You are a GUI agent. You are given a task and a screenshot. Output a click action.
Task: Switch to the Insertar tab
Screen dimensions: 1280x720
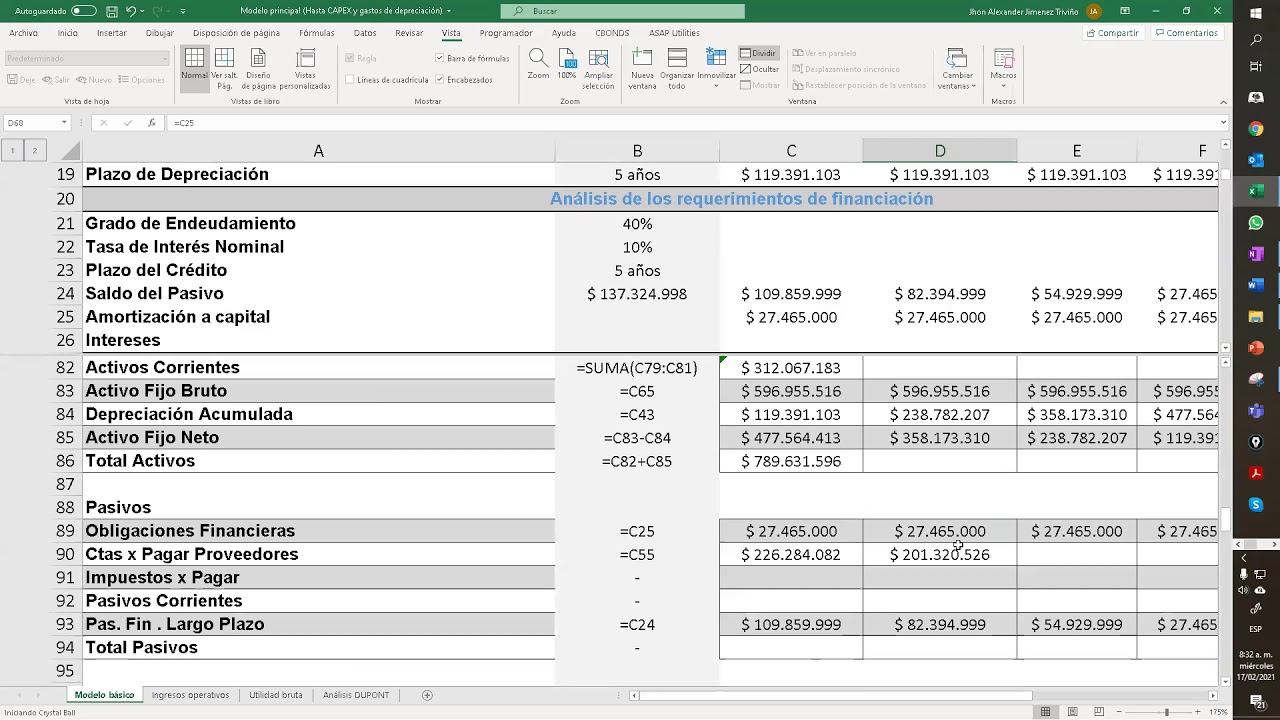[111, 33]
